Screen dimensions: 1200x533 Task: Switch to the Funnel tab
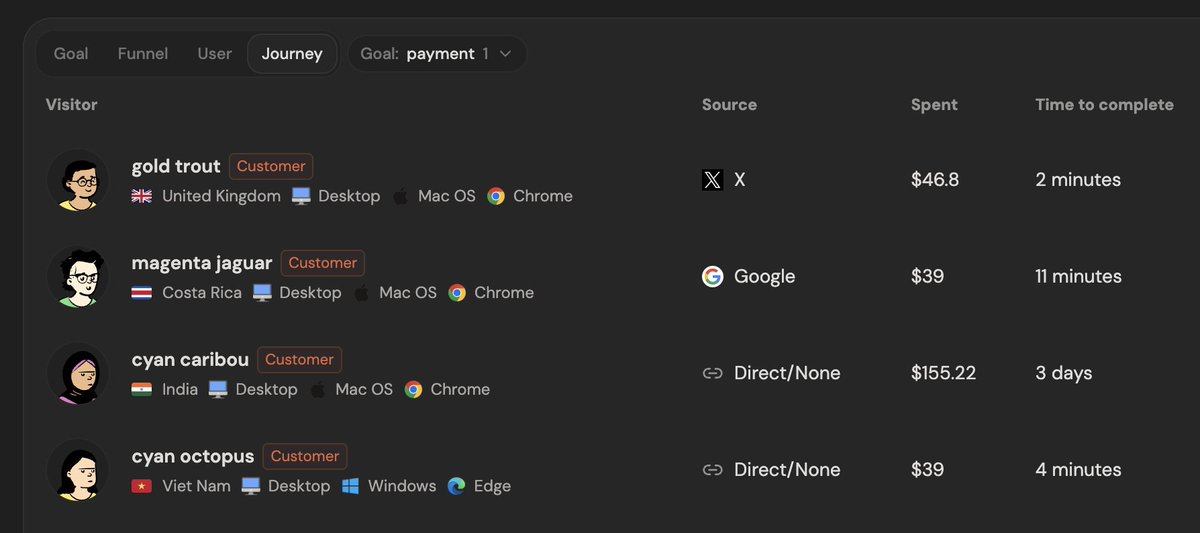pyautogui.click(x=143, y=53)
